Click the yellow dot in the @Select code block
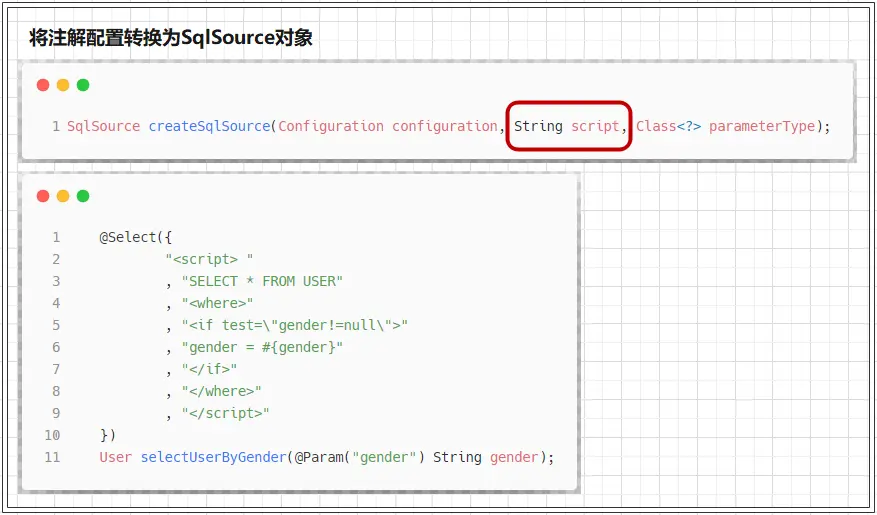This screenshot has width=877, height=515. pyautogui.click(x=63, y=196)
